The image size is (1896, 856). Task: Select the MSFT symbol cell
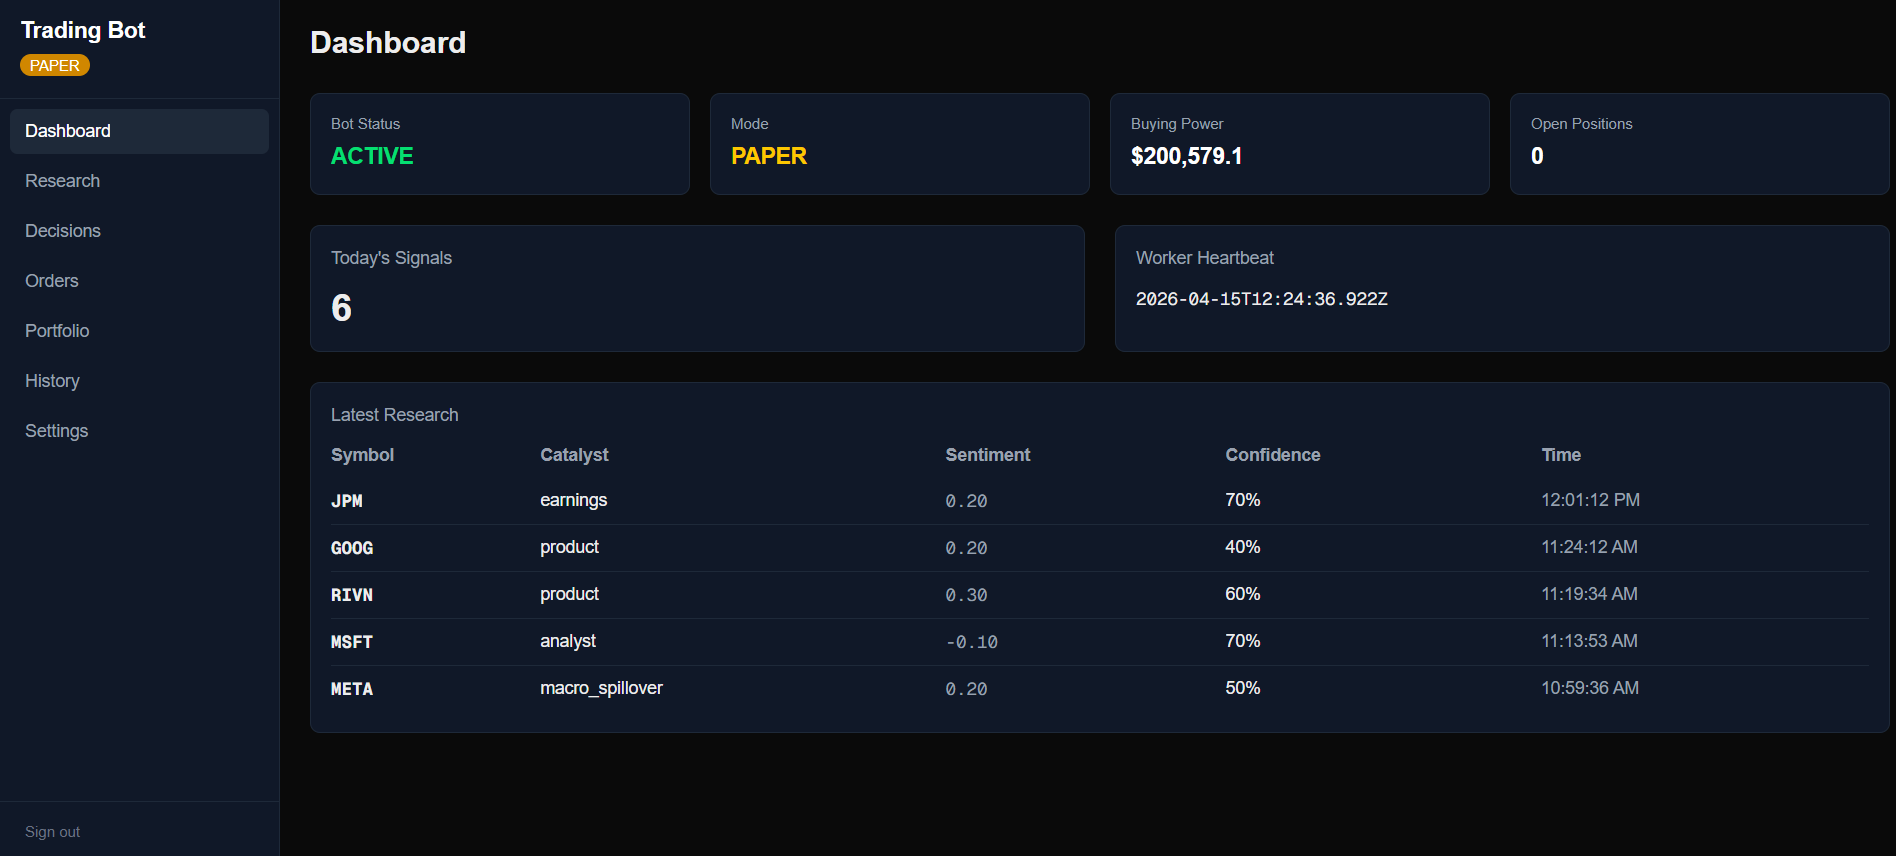(x=352, y=642)
